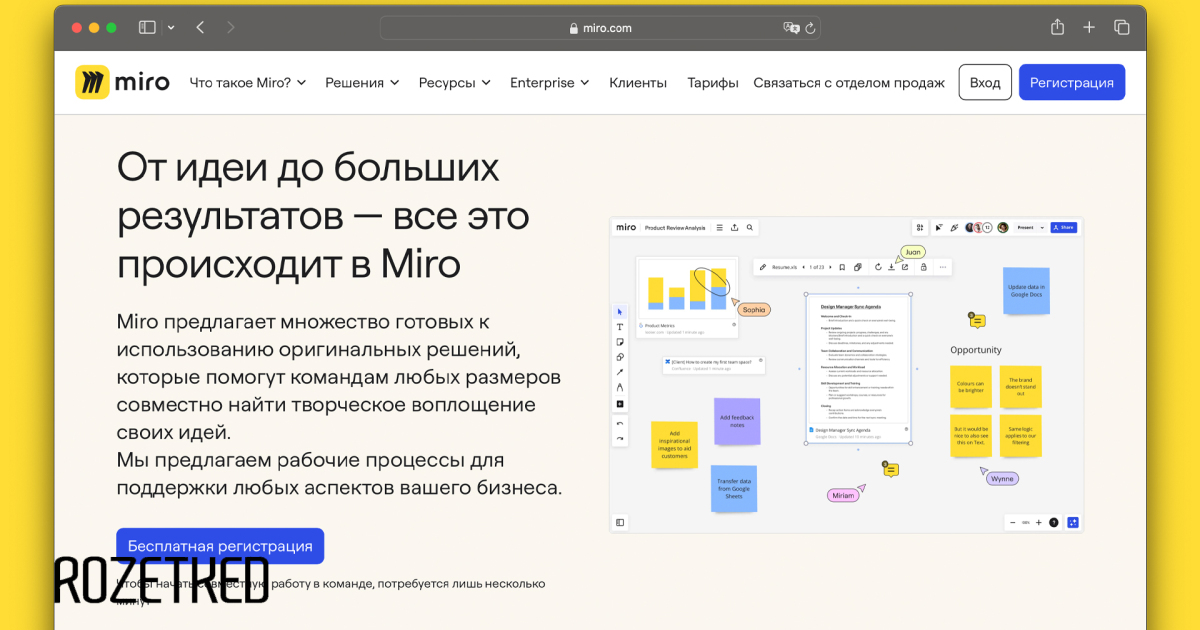The image size is (1200, 630).
Task: Select the "Тарифы" menu item
Action: point(713,83)
